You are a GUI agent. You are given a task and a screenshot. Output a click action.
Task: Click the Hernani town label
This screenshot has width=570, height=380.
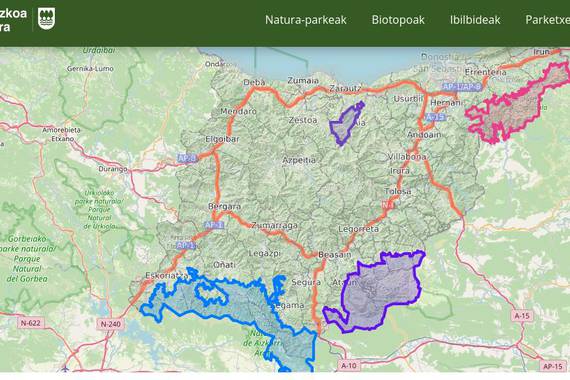[x=446, y=103]
